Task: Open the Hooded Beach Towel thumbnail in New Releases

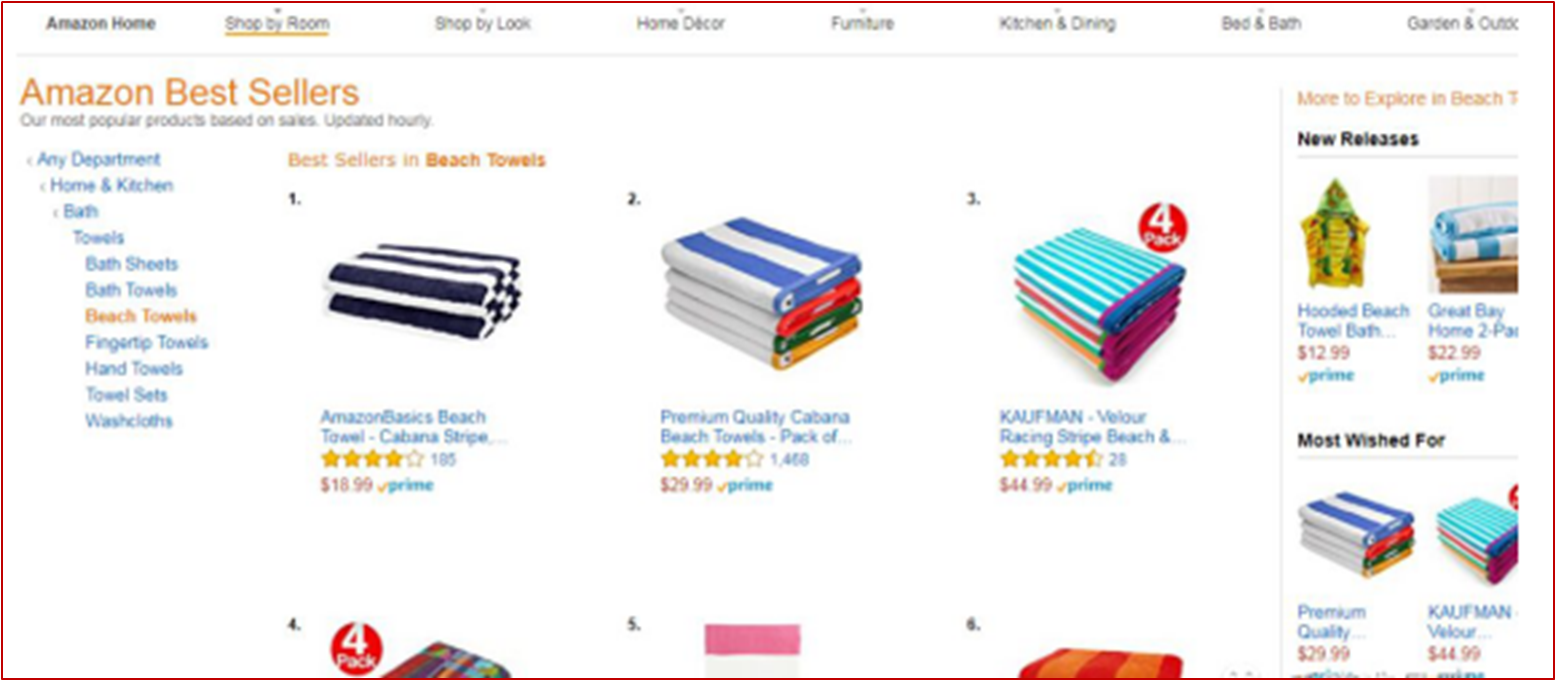Action: click(x=1334, y=235)
